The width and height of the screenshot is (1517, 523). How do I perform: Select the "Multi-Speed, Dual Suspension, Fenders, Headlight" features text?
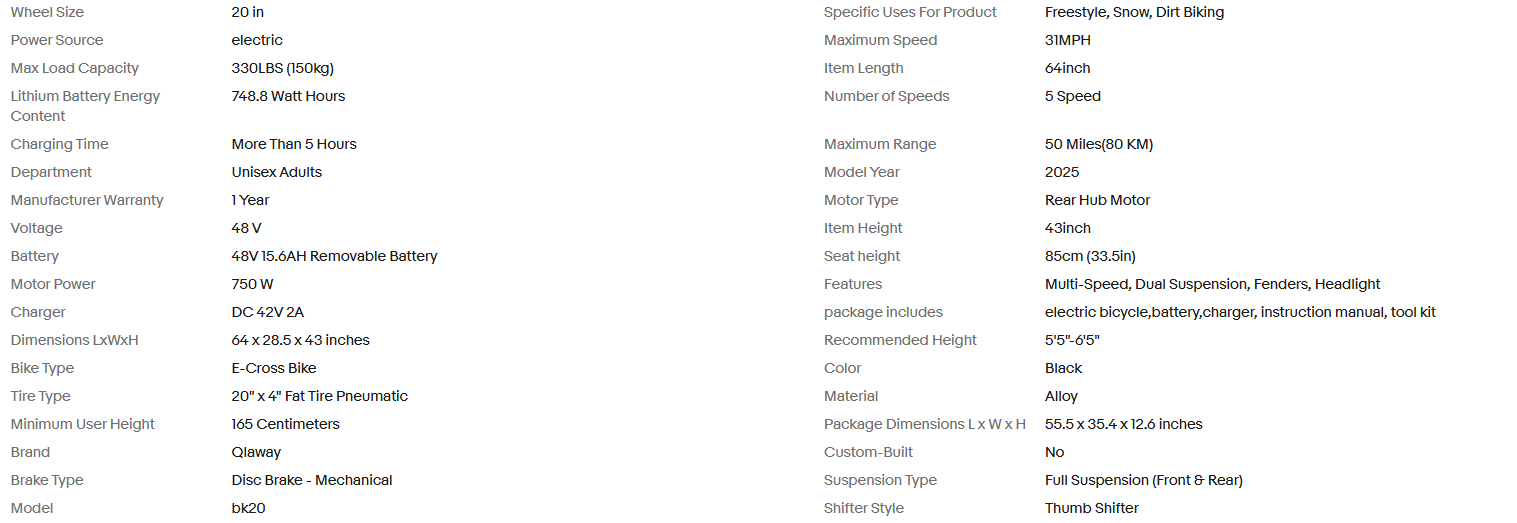[1212, 285]
